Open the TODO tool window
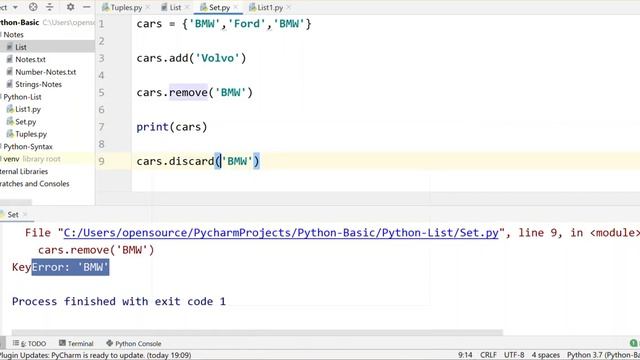Screen dimensions: 640x360 coord(29,344)
